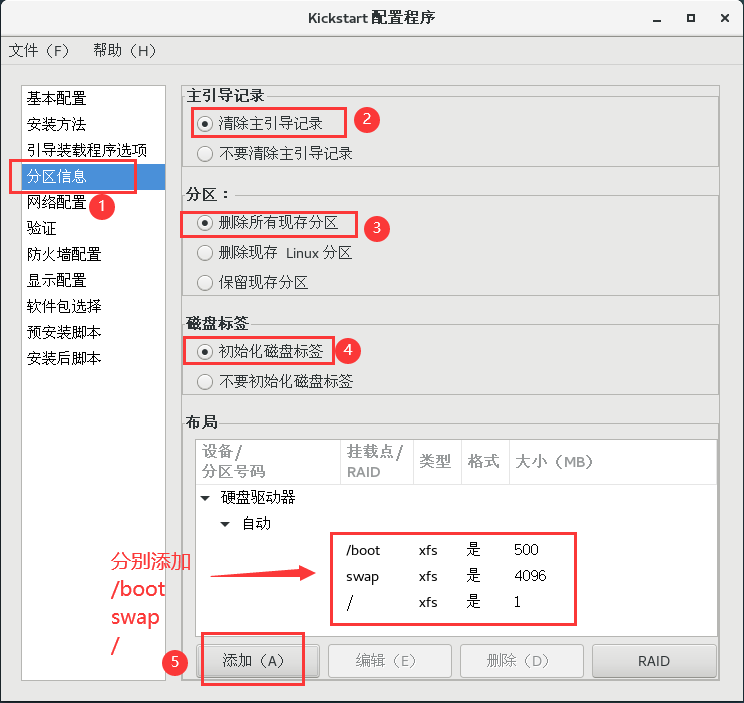The height and width of the screenshot is (703, 744).
Task: Go to 验证 section
Action: [x=93, y=229]
